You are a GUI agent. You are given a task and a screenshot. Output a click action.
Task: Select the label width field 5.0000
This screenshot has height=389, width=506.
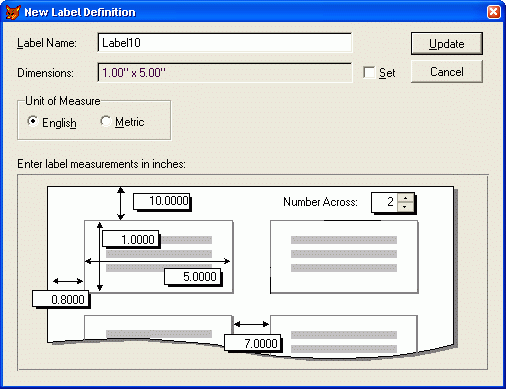(193, 277)
